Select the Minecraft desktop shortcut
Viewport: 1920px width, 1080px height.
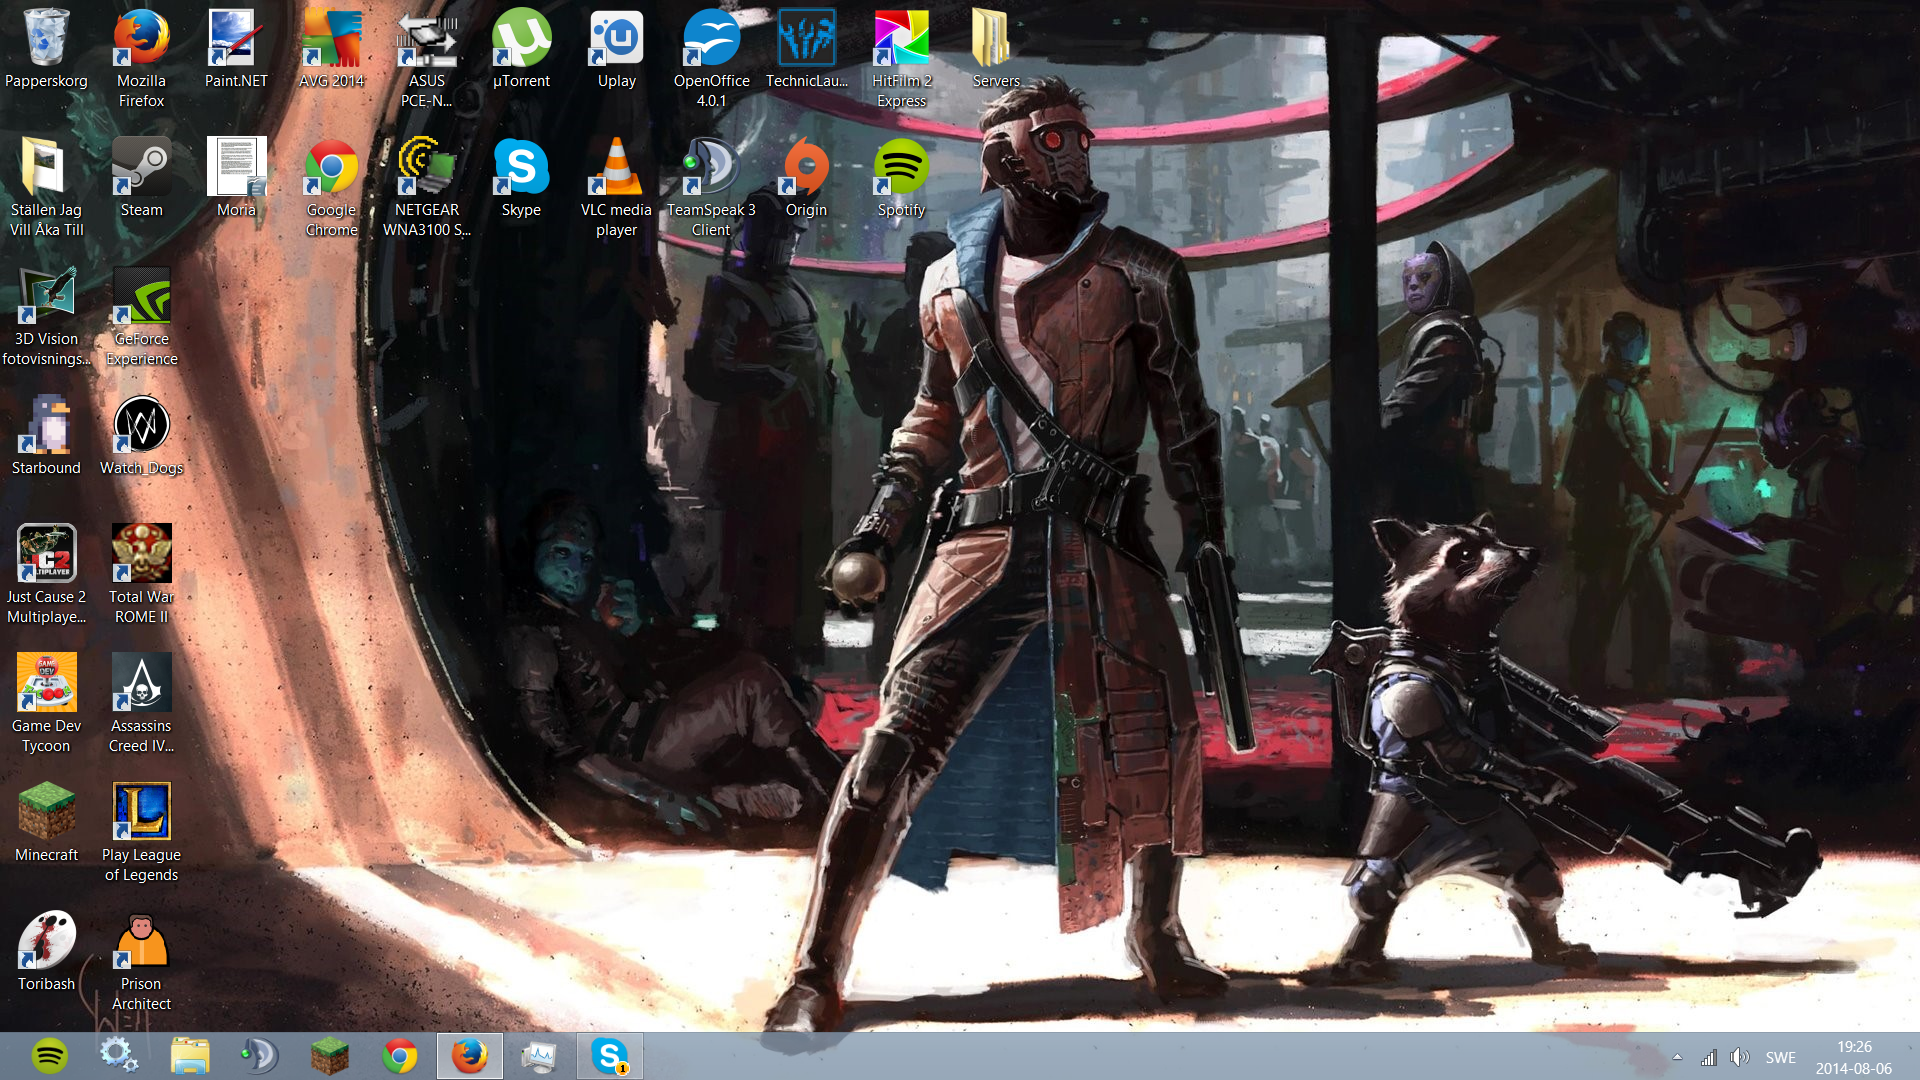[x=46, y=822]
